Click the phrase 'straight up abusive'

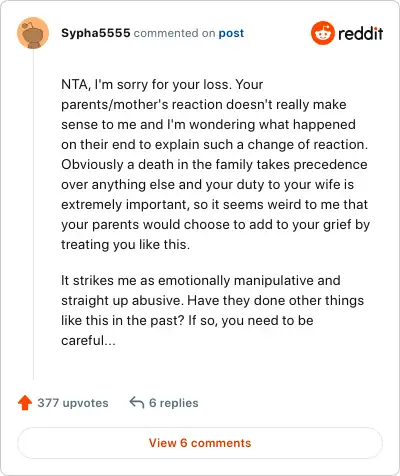122,300
